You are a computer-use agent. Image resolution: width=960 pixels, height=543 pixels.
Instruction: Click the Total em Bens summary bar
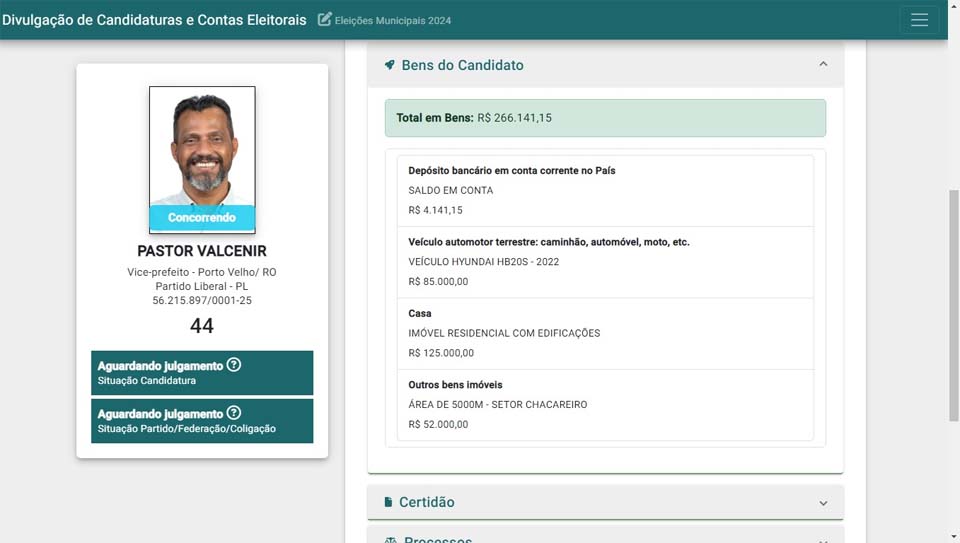tap(605, 118)
